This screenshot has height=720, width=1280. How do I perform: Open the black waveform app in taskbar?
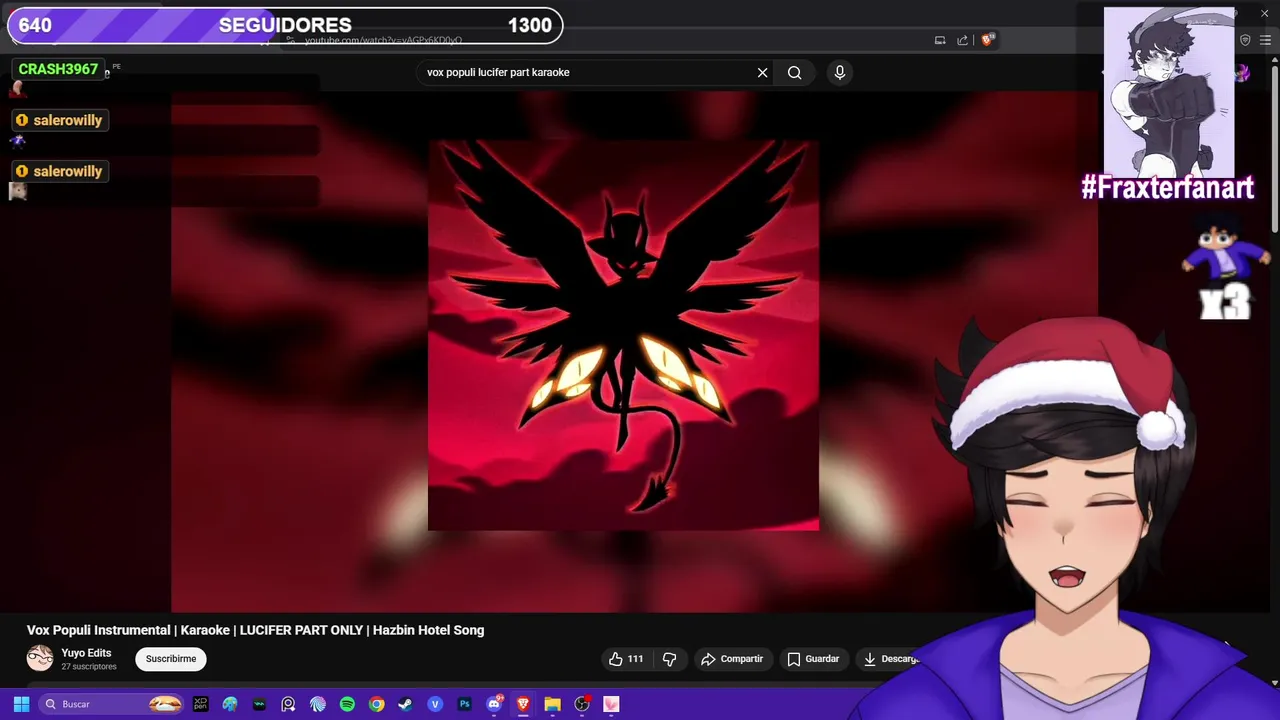(259, 704)
